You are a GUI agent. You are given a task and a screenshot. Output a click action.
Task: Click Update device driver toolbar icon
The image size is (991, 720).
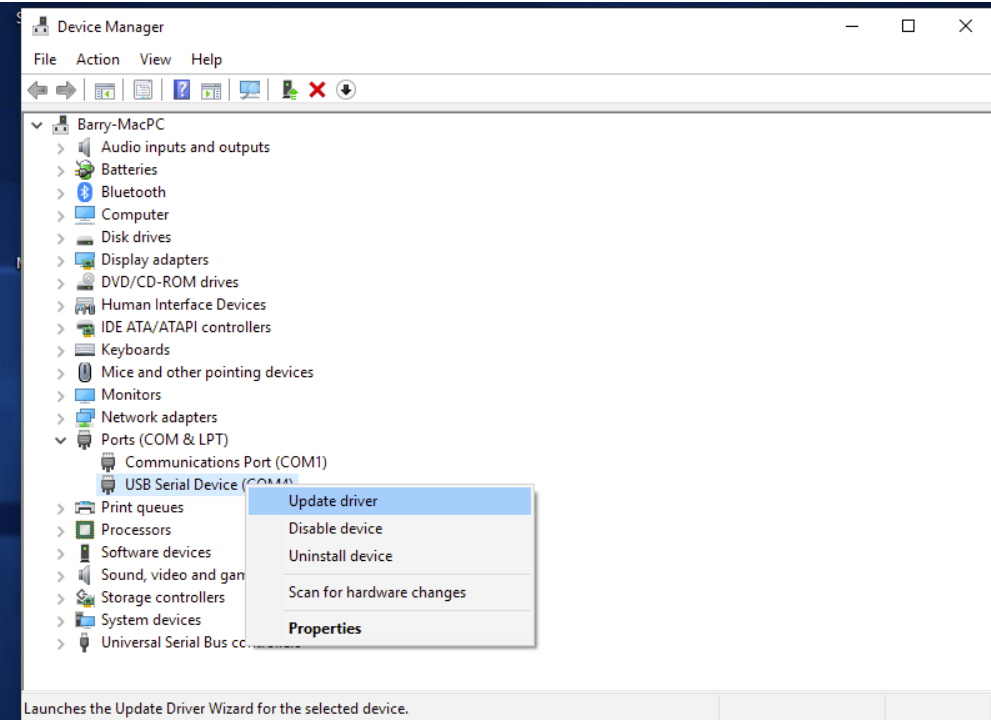pyautogui.click(x=290, y=90)
